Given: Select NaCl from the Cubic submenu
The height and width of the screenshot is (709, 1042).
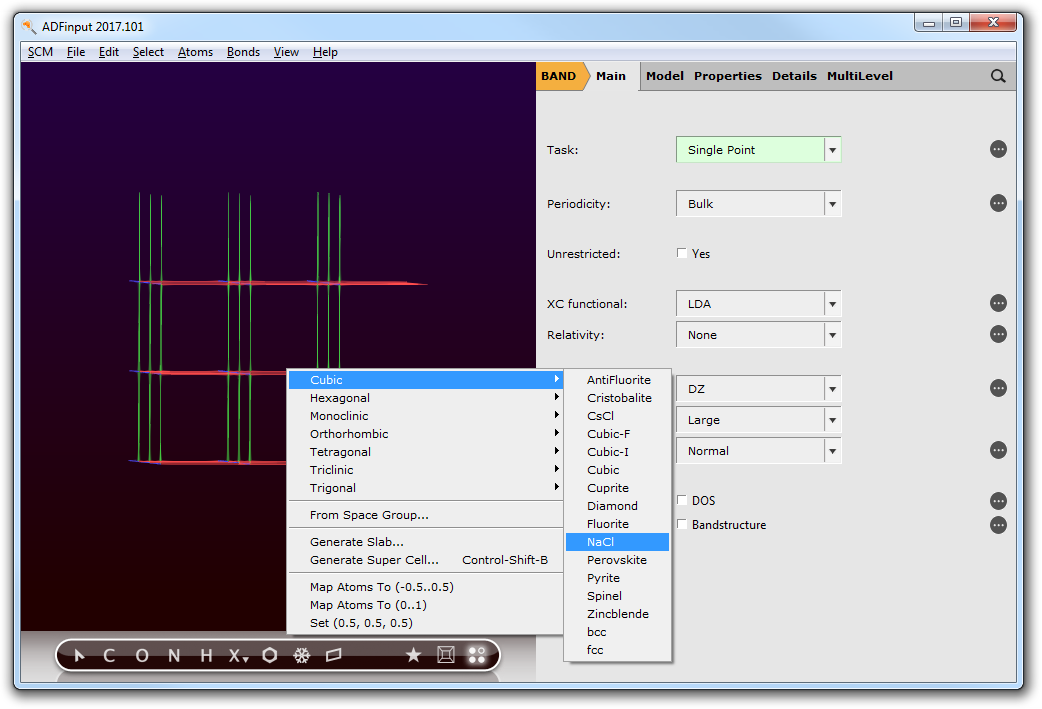Looking at the screenshot, I should (x=601, y=542).
